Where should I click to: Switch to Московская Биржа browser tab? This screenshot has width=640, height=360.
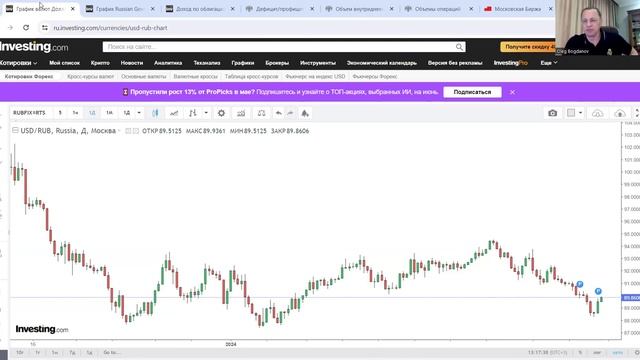click(518, 9)
